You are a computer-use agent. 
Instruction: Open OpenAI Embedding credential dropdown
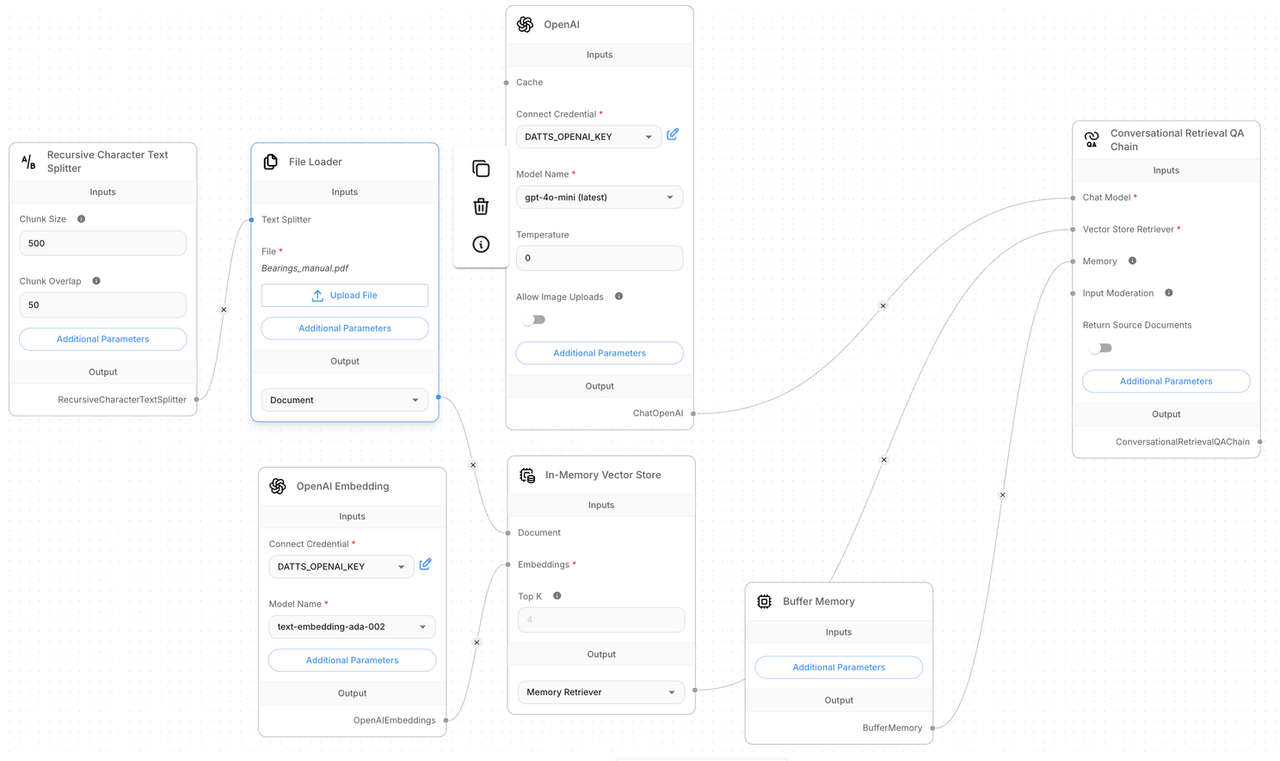341,567
